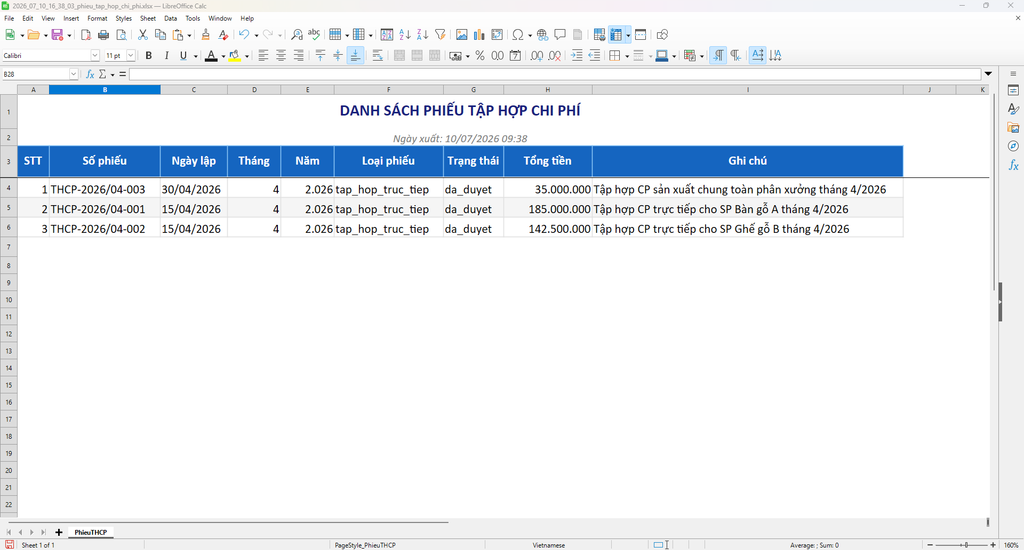Screen dimensions: 1024x550
Task: Insert a pivot table
Action: pyautogui.click(x=497, y=35)
